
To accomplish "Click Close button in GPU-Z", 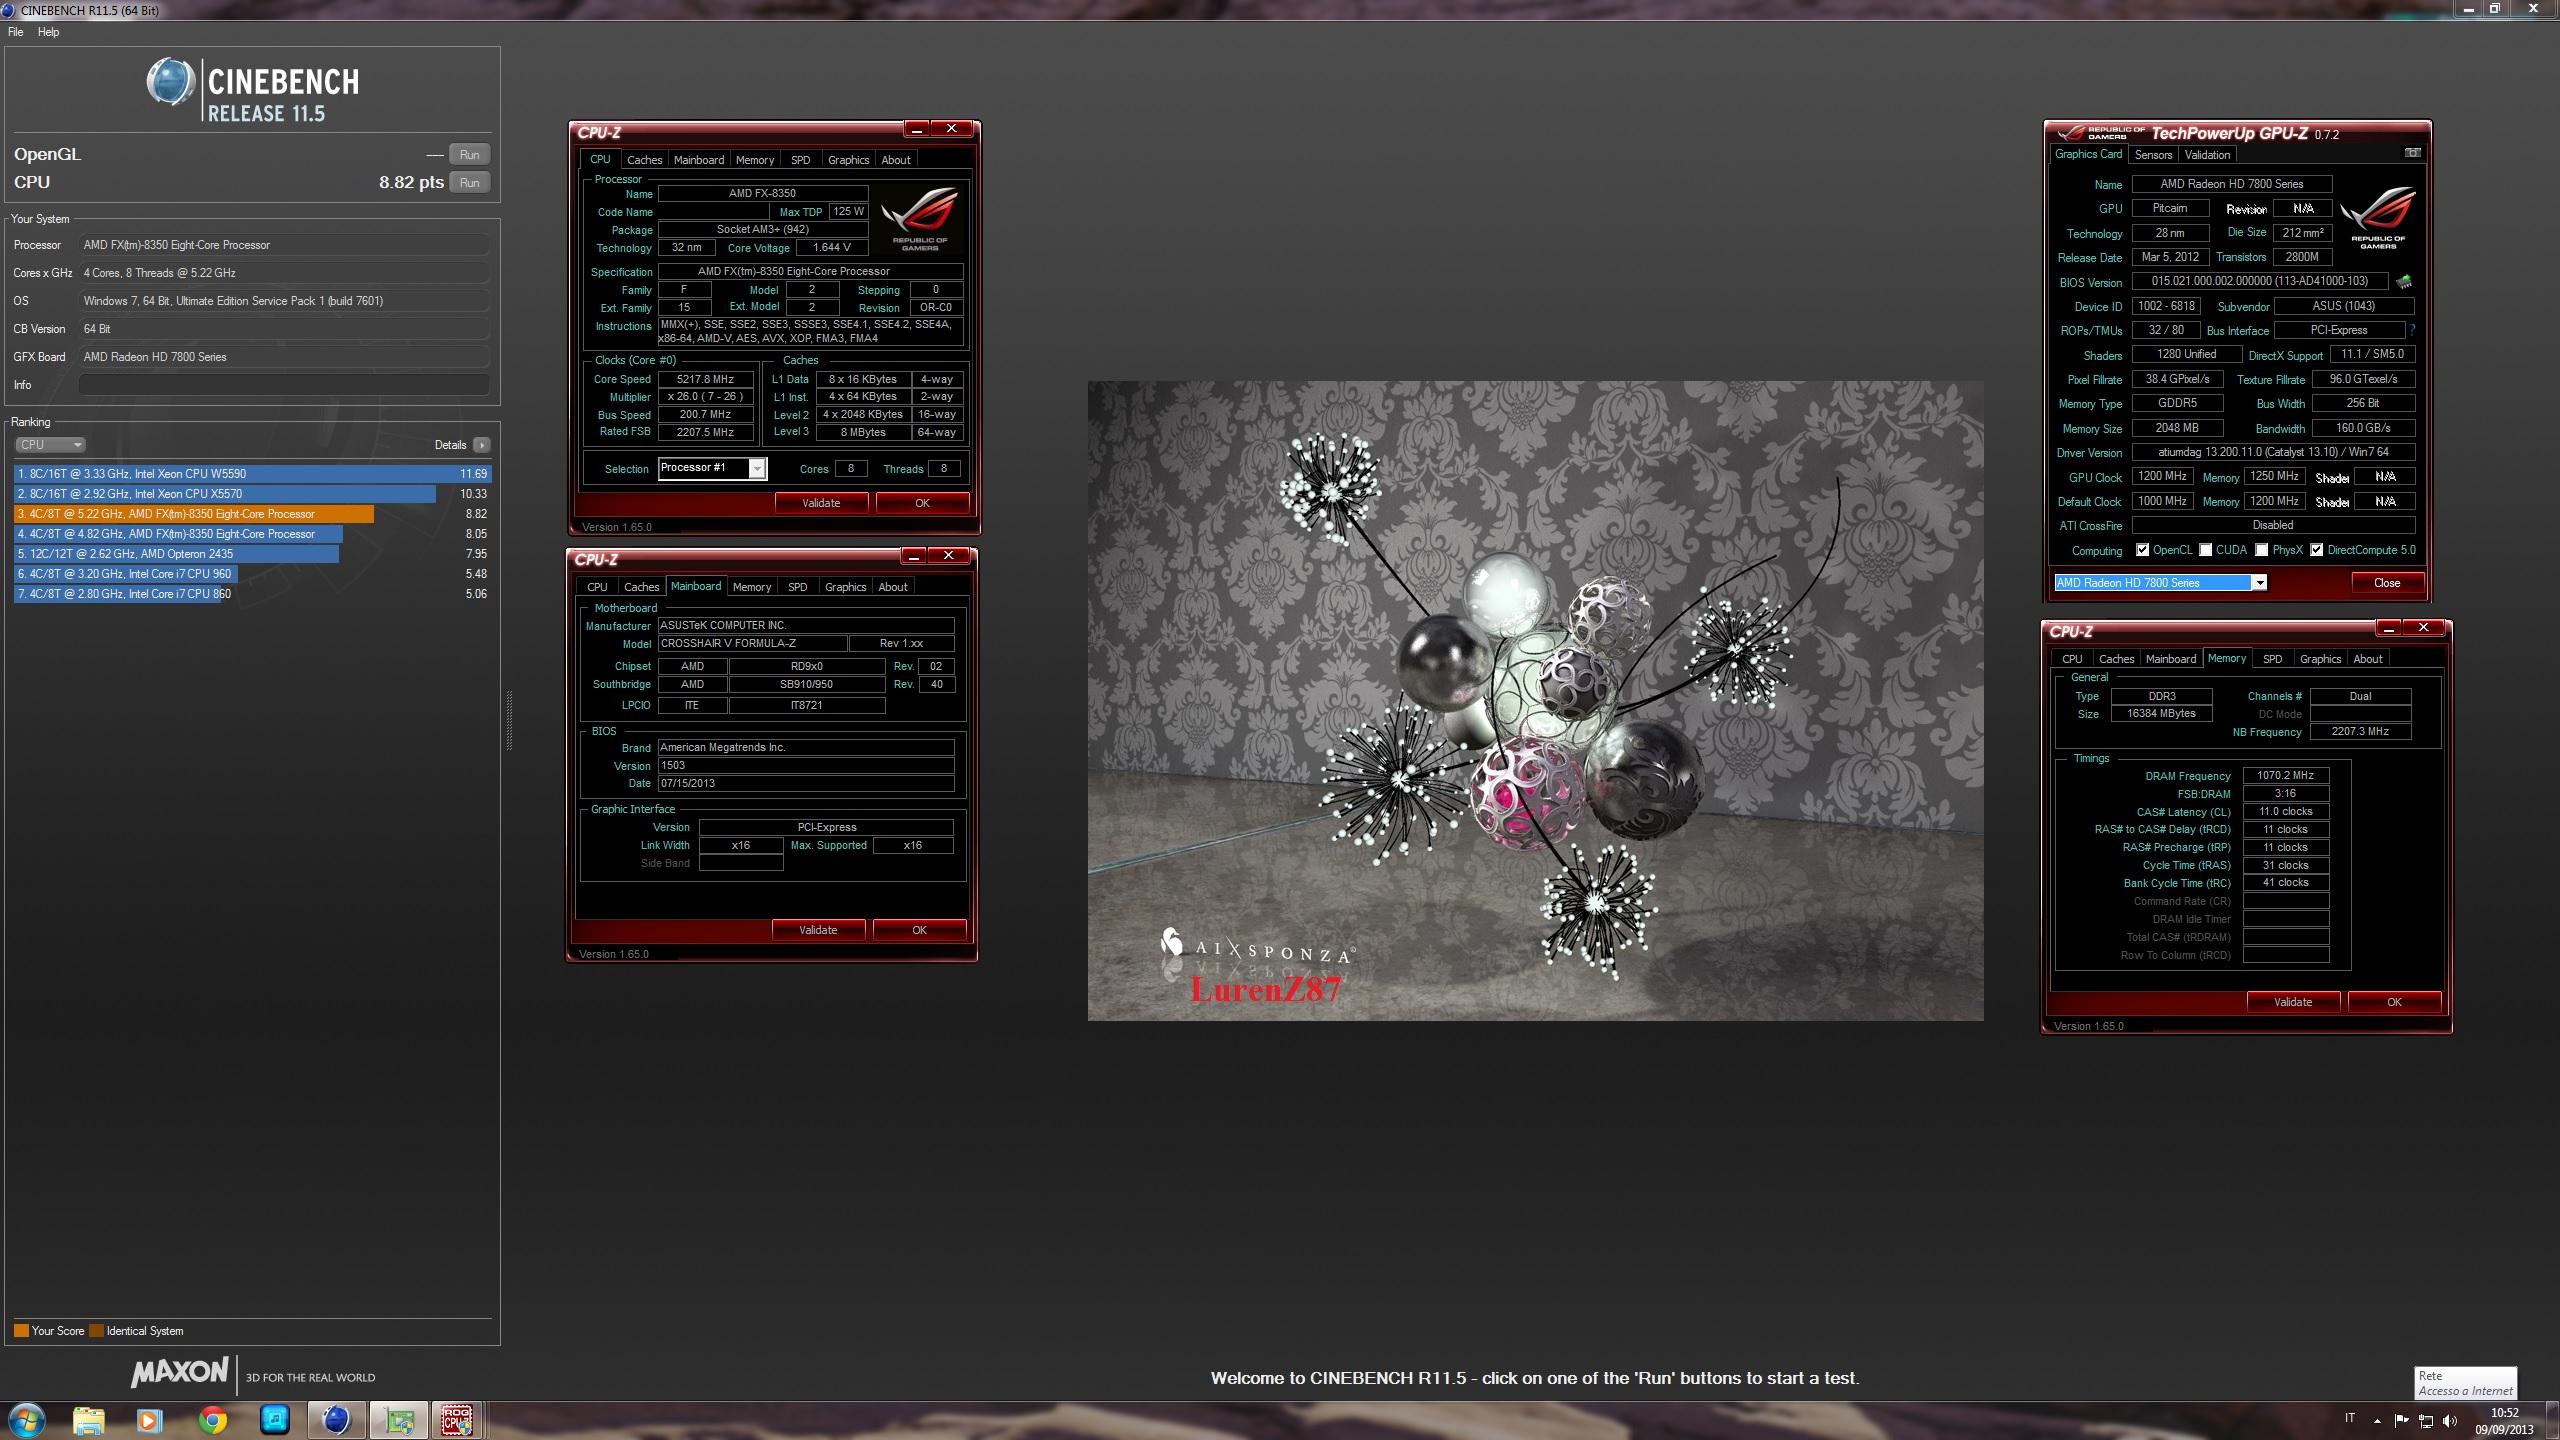I will pos(2387,583).
